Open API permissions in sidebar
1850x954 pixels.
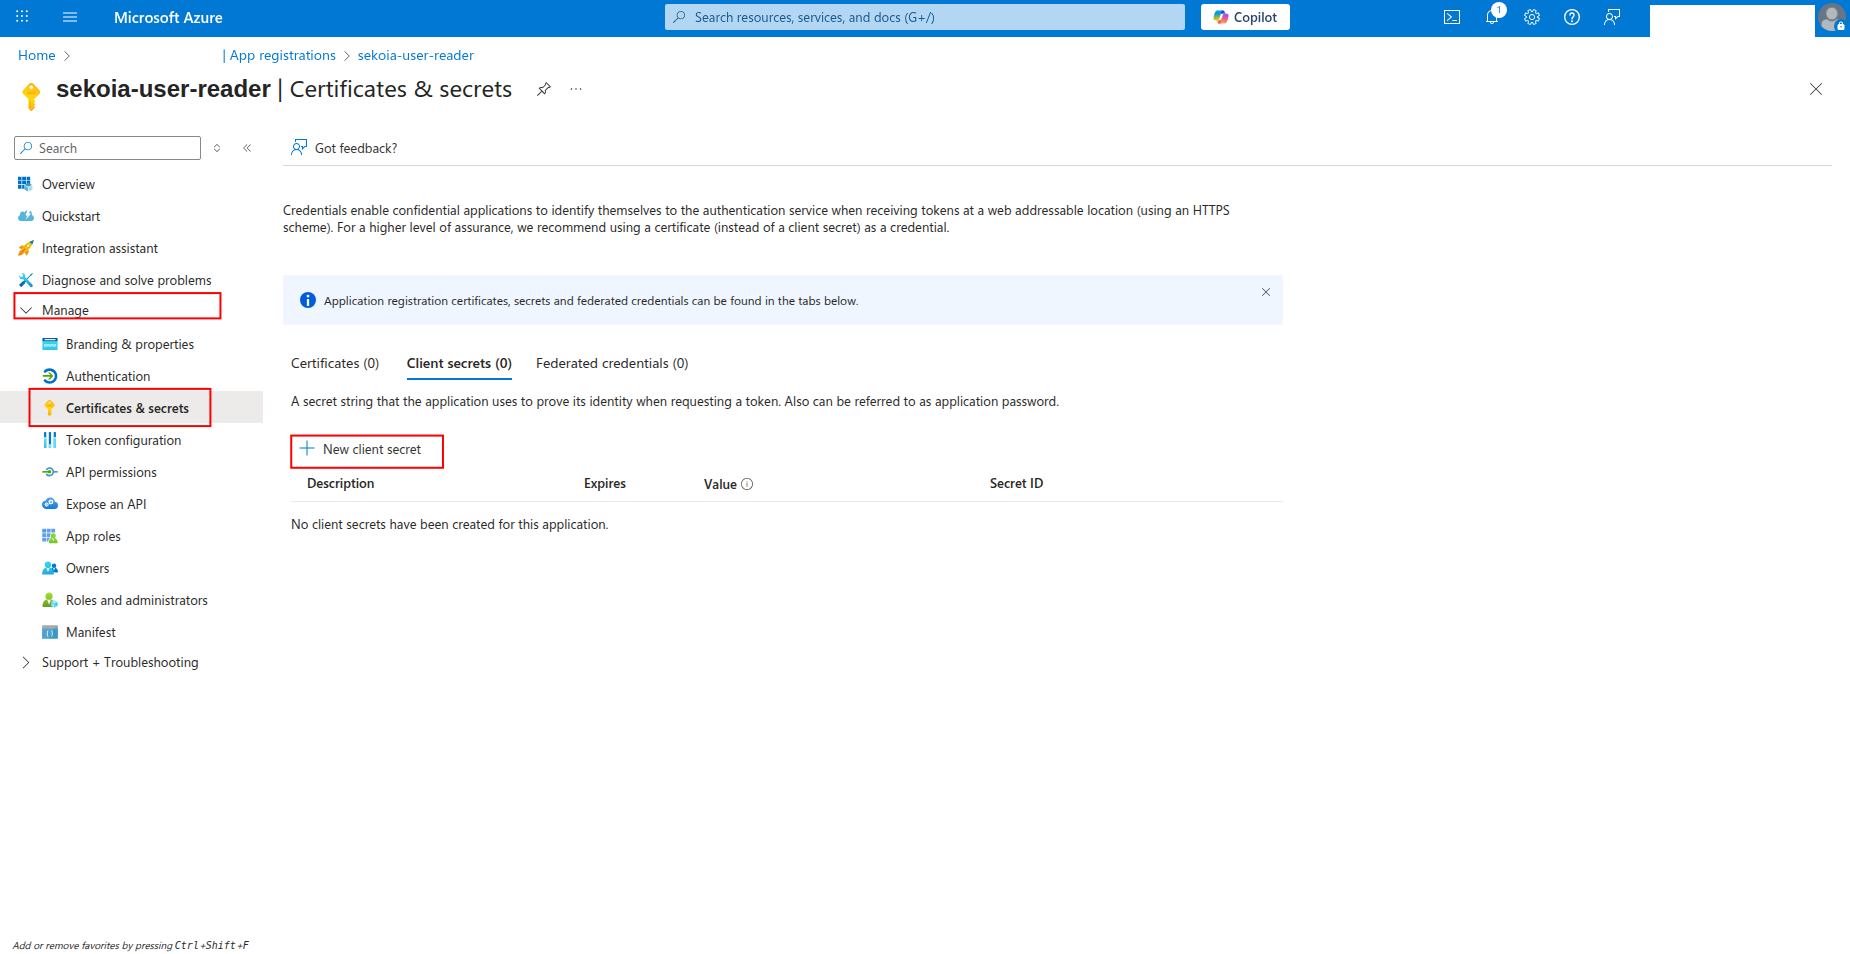click(x=111, y=472)
